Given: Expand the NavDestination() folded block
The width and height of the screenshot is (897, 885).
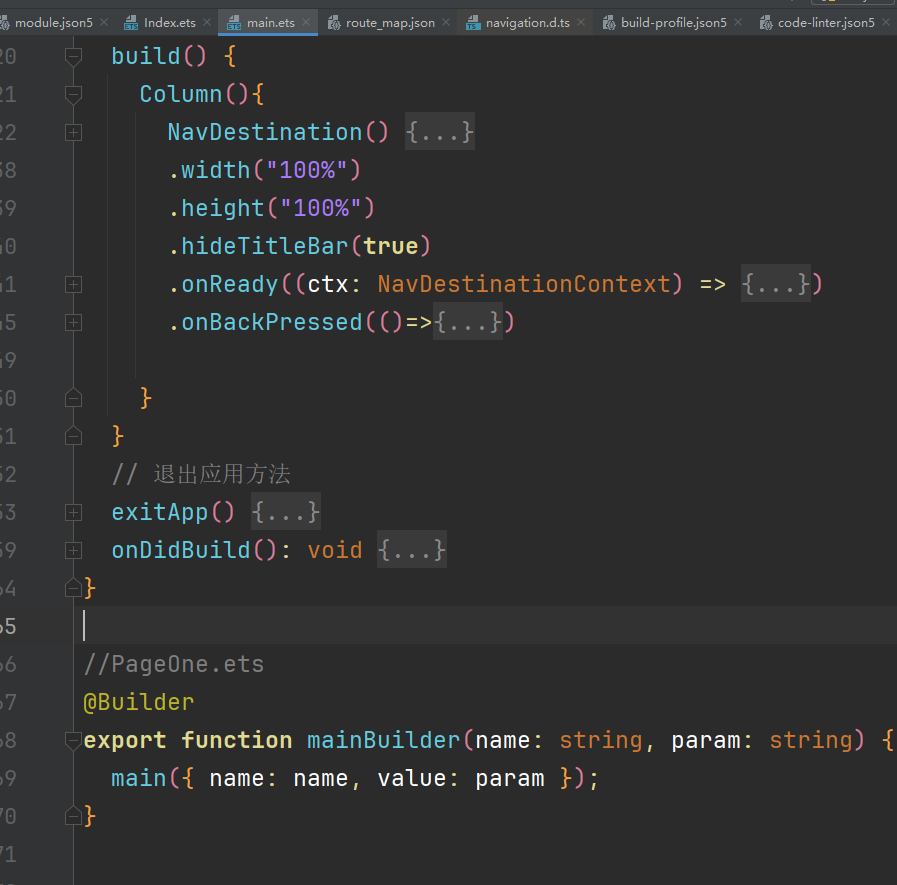Looking at the screenshot, I should pos(73,132).
